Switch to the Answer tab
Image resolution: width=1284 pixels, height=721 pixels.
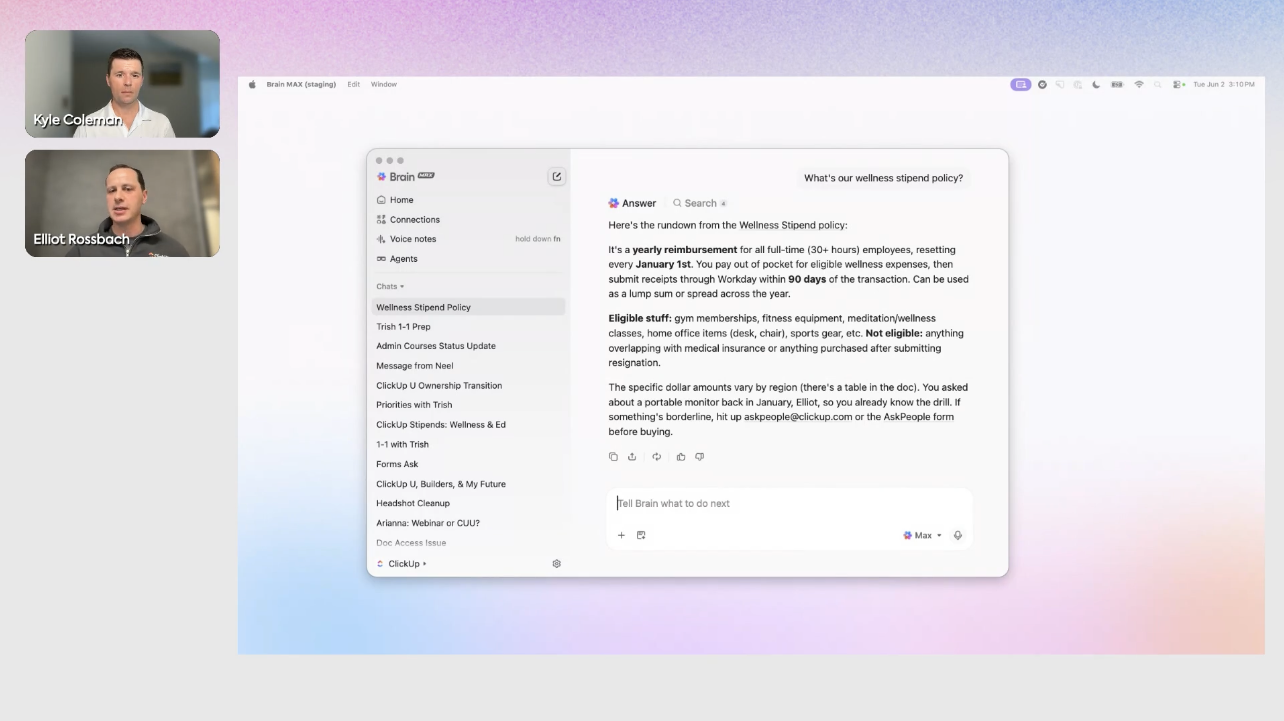click(x=632, y=203)
